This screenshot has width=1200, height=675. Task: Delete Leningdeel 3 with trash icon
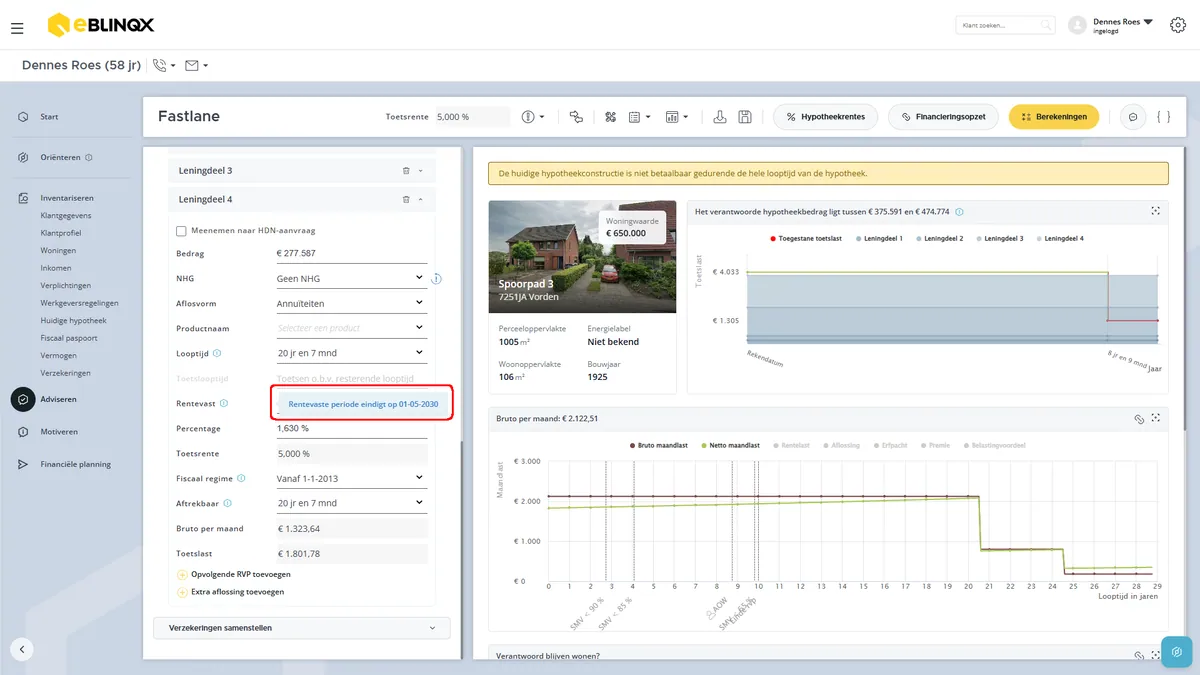[406, 171]
